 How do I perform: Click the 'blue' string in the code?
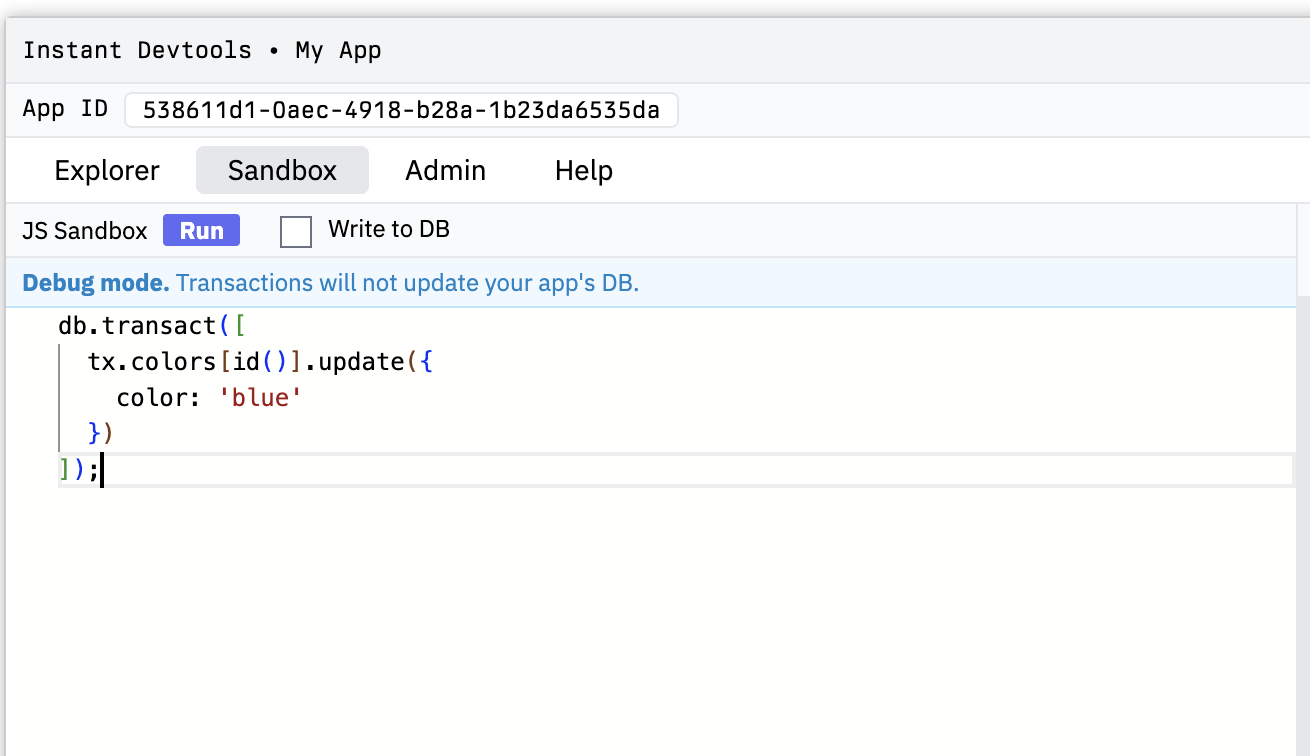click(x=260, y=398)
